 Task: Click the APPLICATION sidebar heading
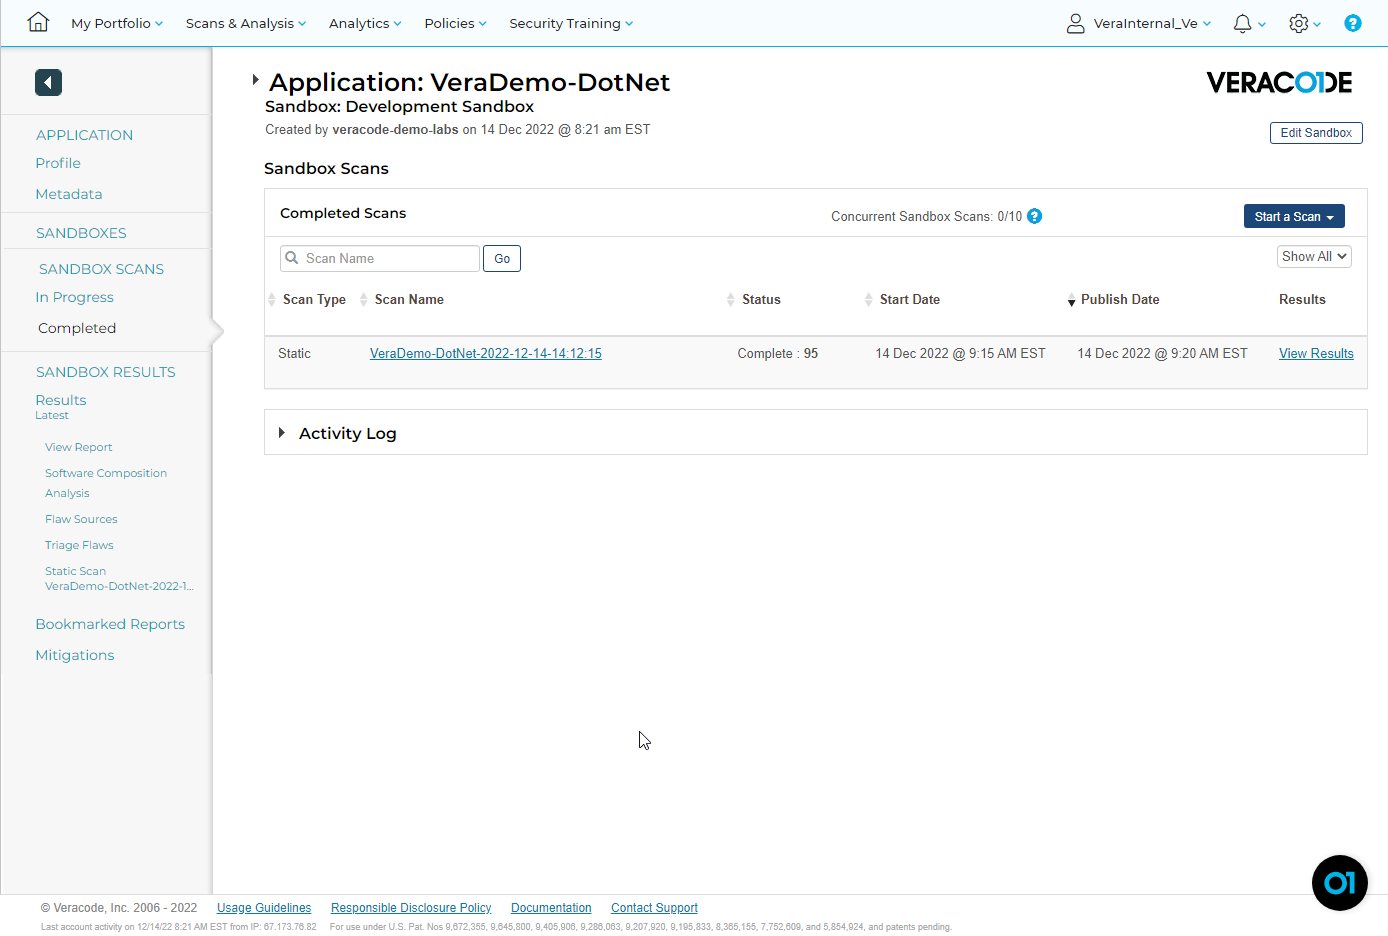click(x=84, y=135)
